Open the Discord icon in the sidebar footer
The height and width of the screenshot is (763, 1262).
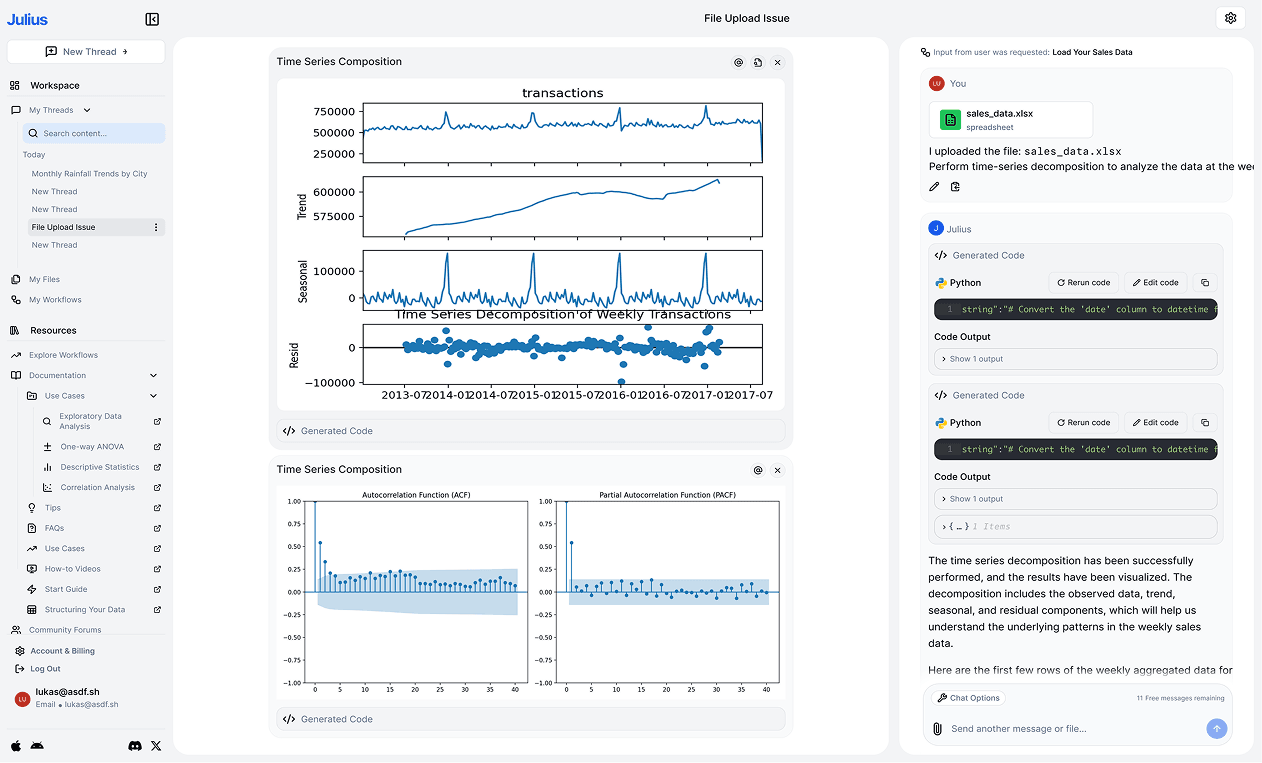135,746
